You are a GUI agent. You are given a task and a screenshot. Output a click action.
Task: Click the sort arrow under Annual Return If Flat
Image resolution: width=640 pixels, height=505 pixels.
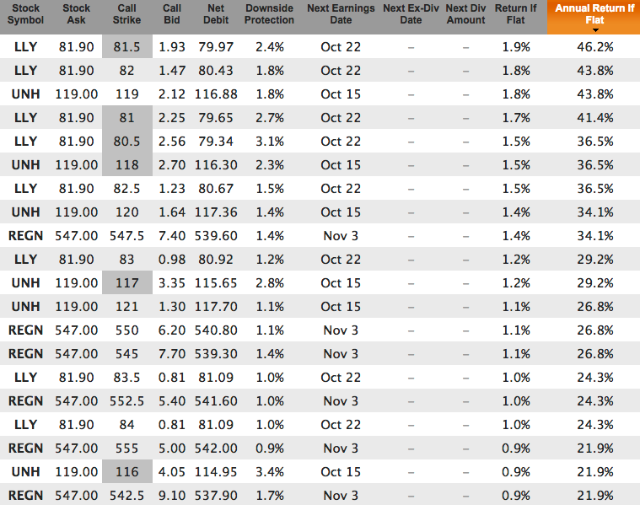click(595, 31)
